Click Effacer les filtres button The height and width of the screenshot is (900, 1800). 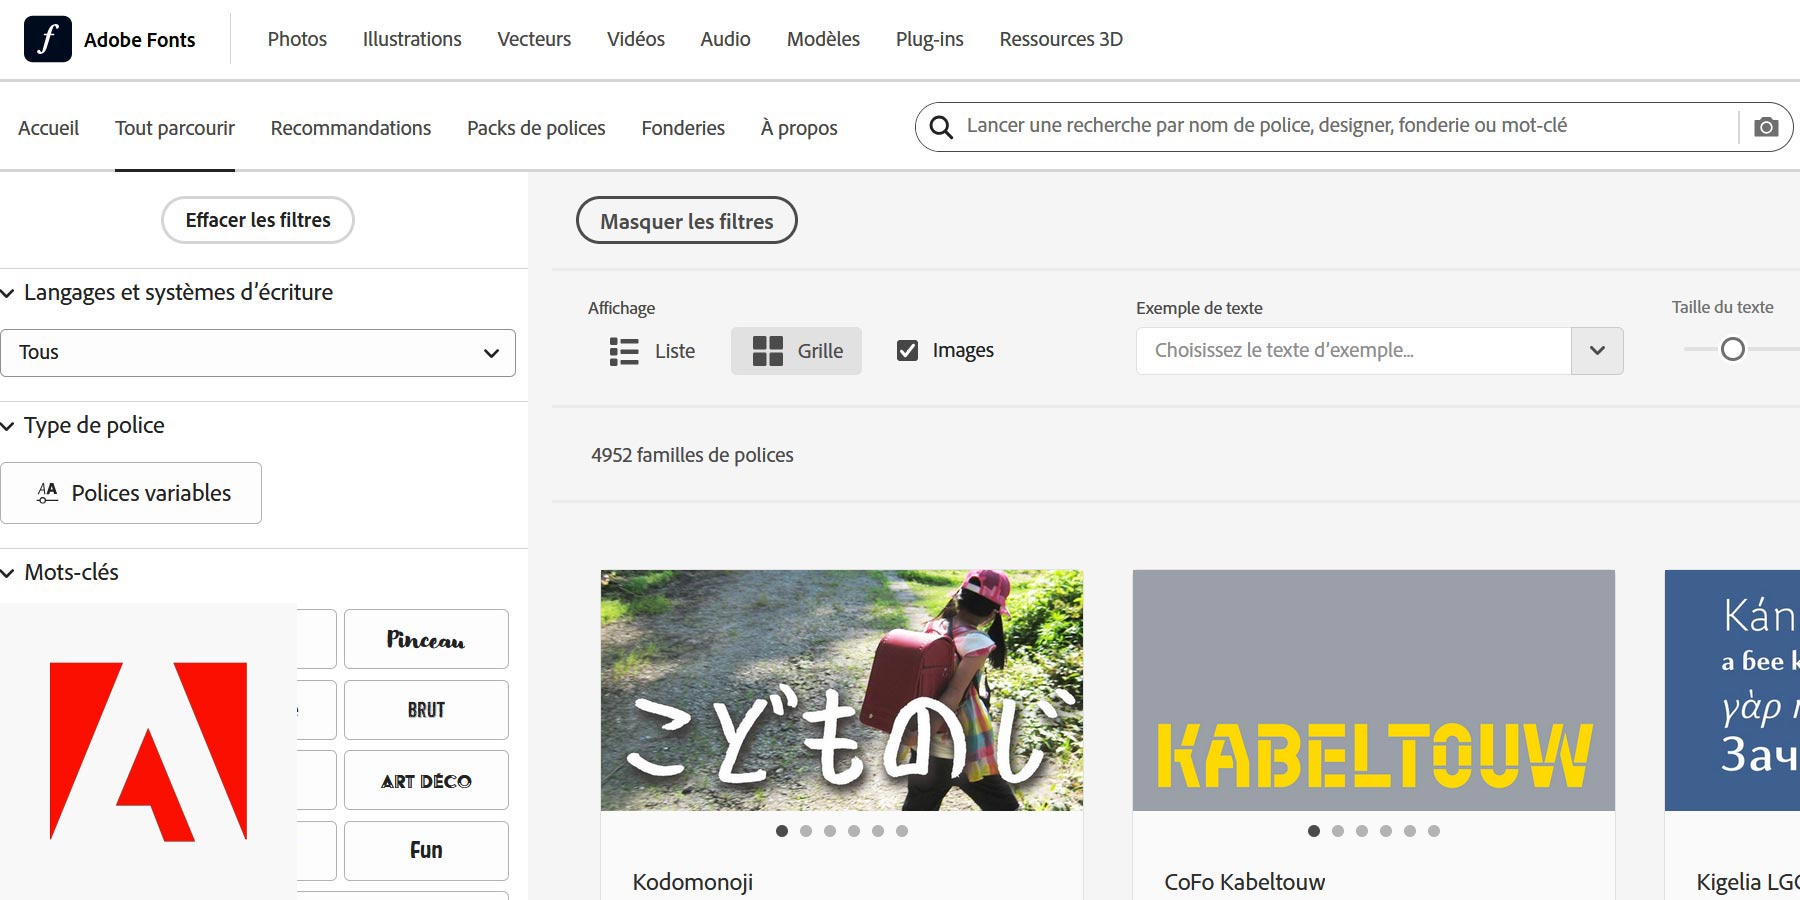258,220
